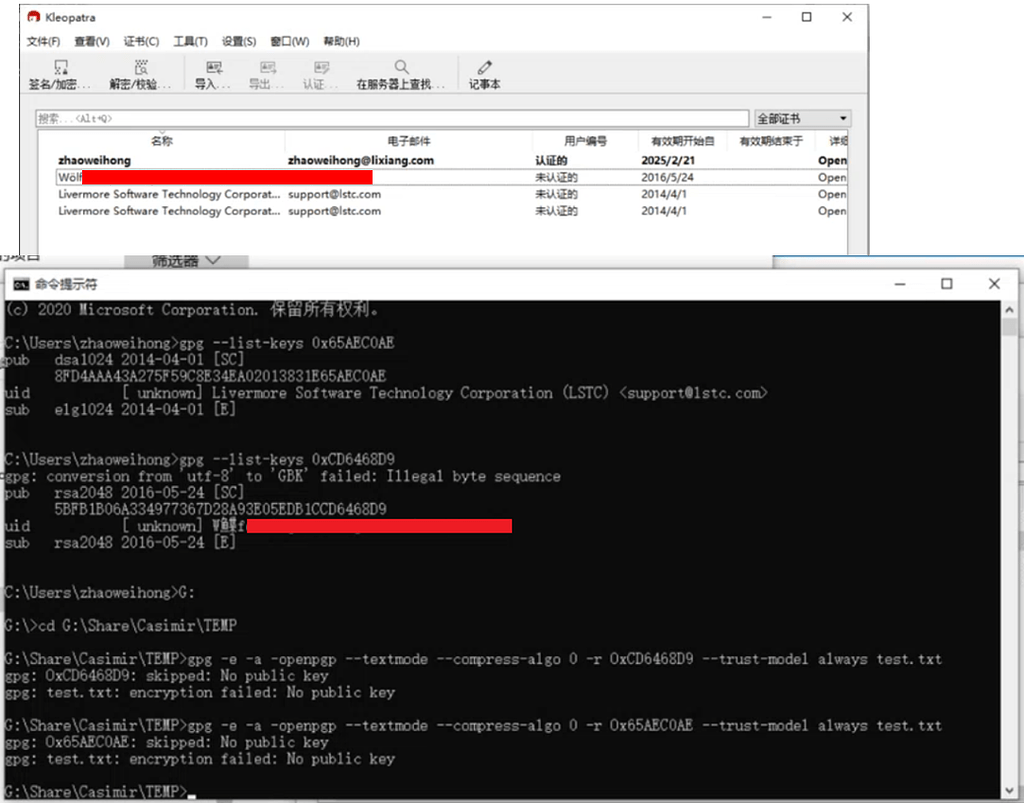Image resolution: width=1024 pixels, height=803 pixels.
Task: Click the certificate search input field
Action: click(x=390, y=118)
